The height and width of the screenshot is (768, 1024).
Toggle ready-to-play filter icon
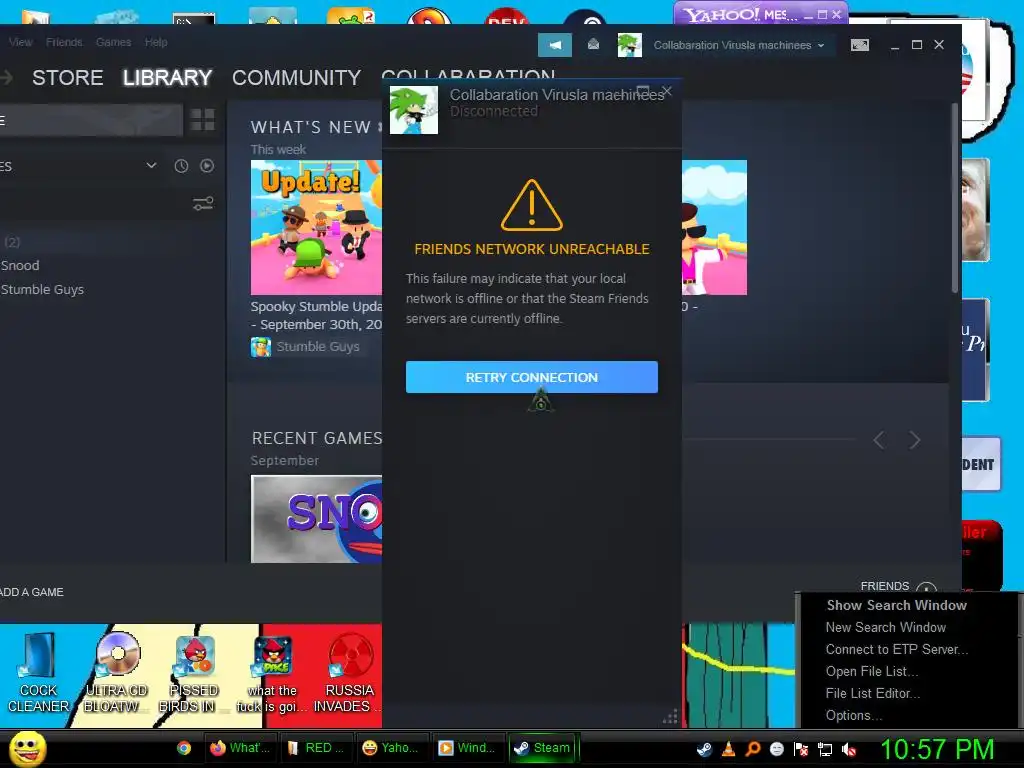[207, 166]
